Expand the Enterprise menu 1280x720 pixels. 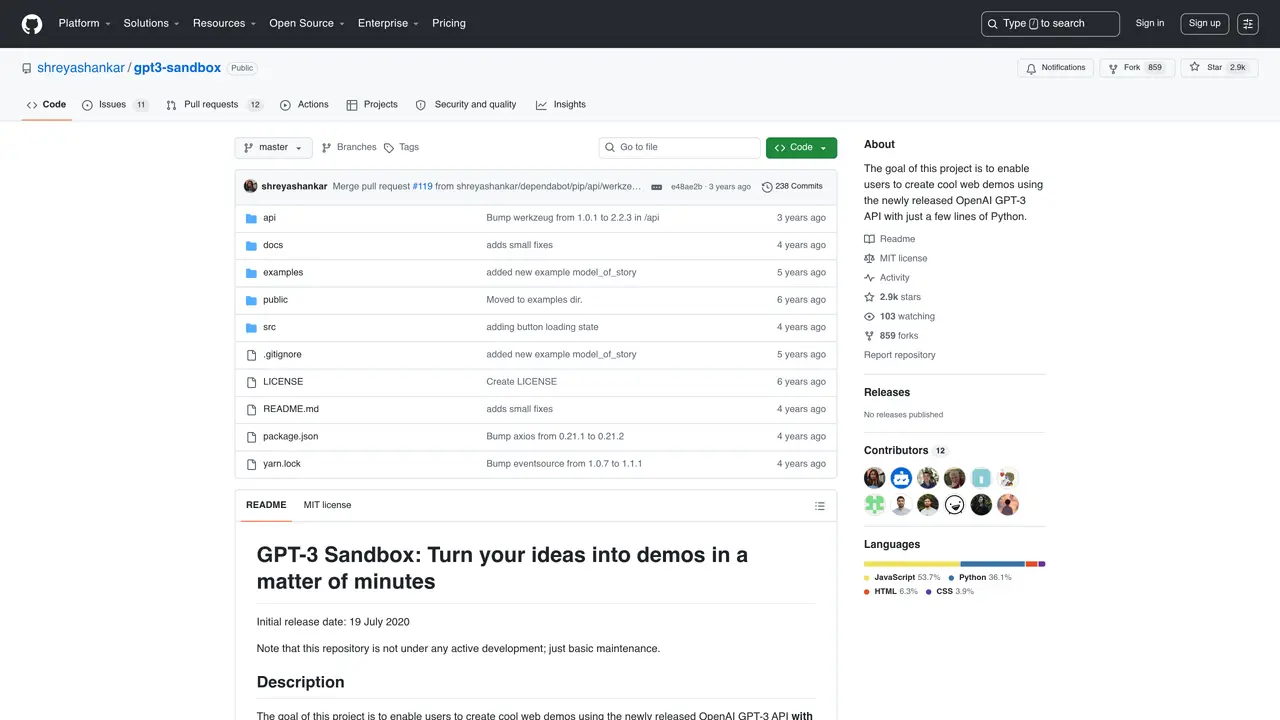pyautogui.click(x=388, y=23)
